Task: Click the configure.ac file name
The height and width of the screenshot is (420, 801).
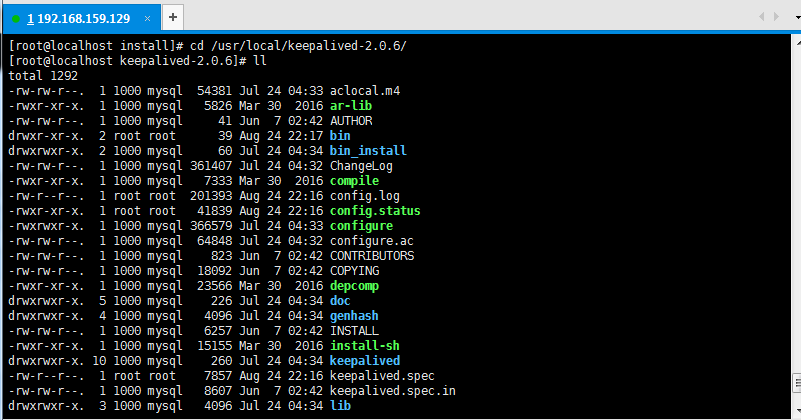Action: tap(372, 241)
